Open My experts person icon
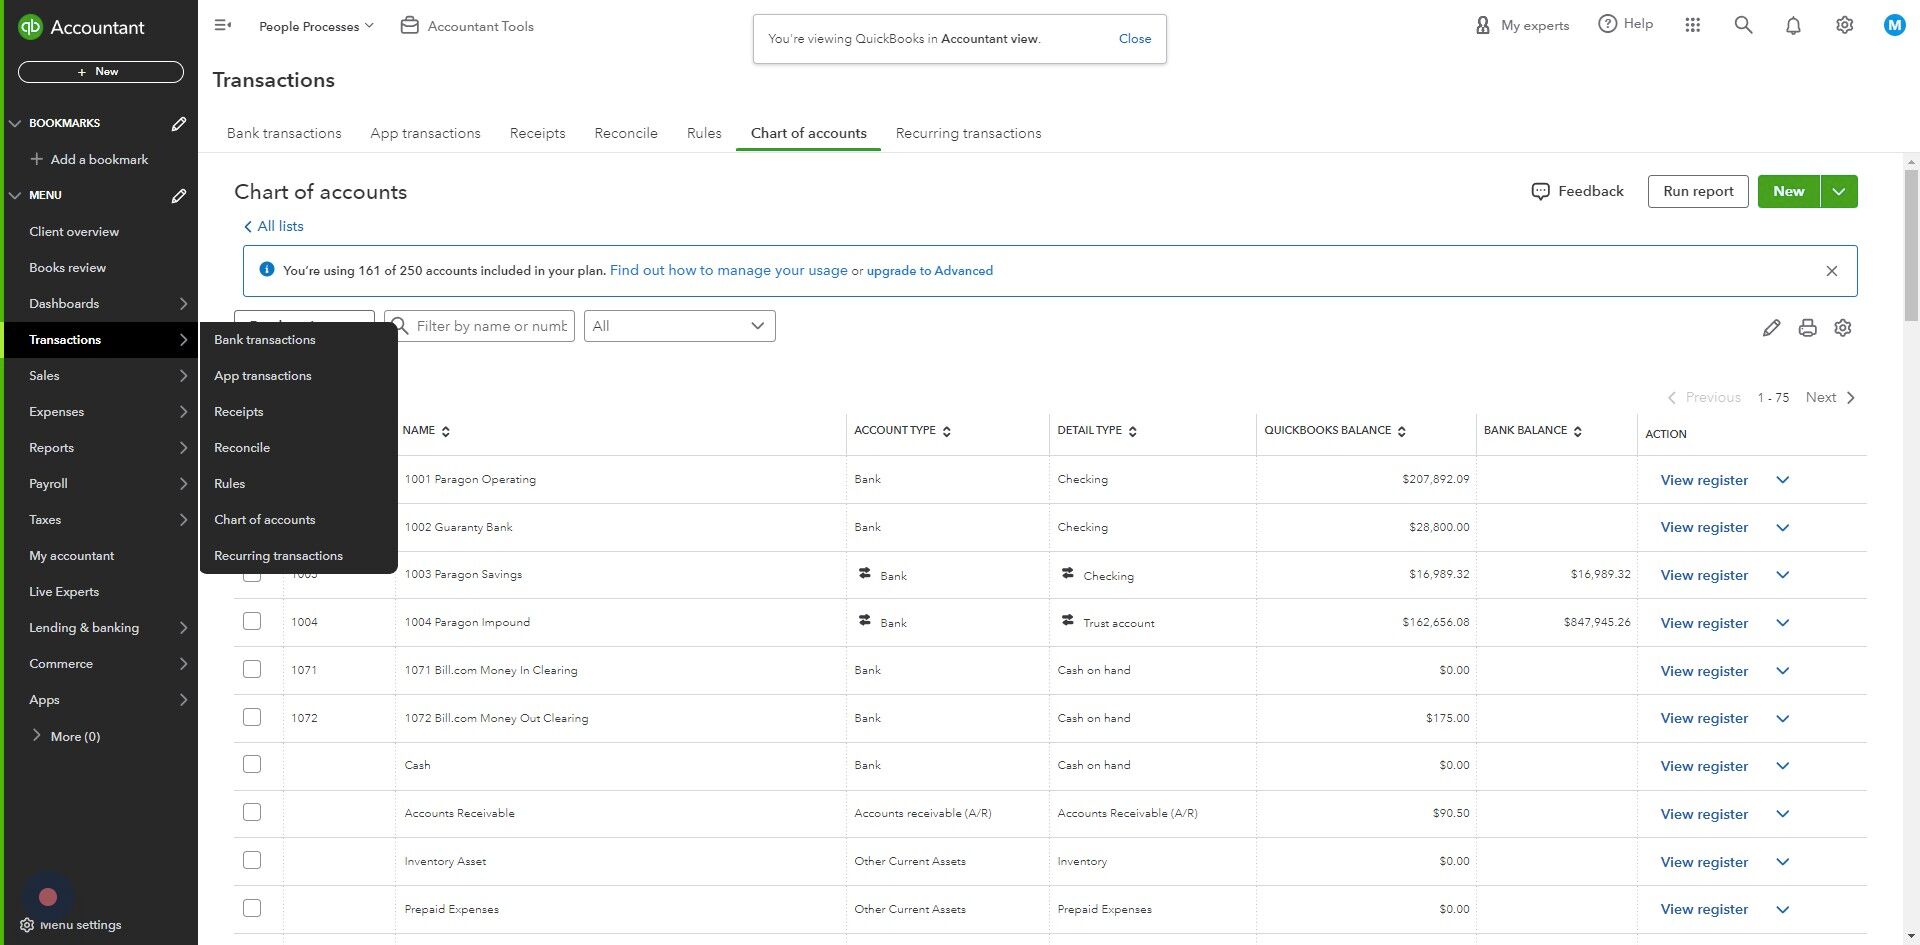 tap(1483, 25)
